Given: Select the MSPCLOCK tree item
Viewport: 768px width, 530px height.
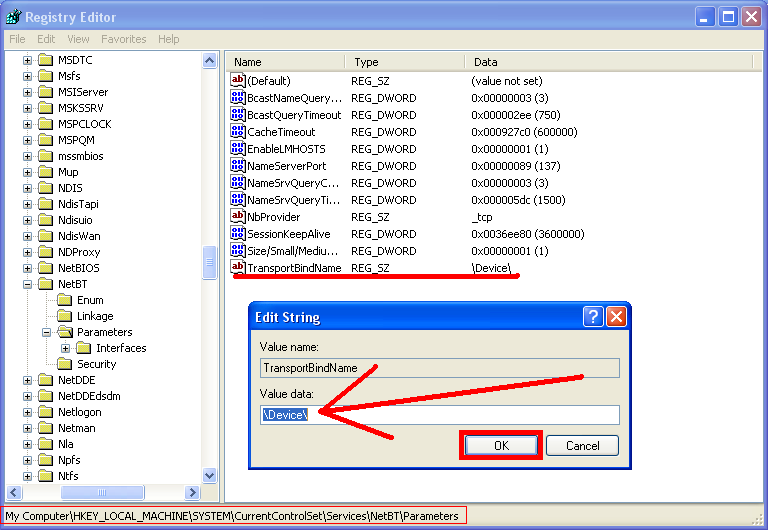Looking at the screenshot, I should click(85, 124).
